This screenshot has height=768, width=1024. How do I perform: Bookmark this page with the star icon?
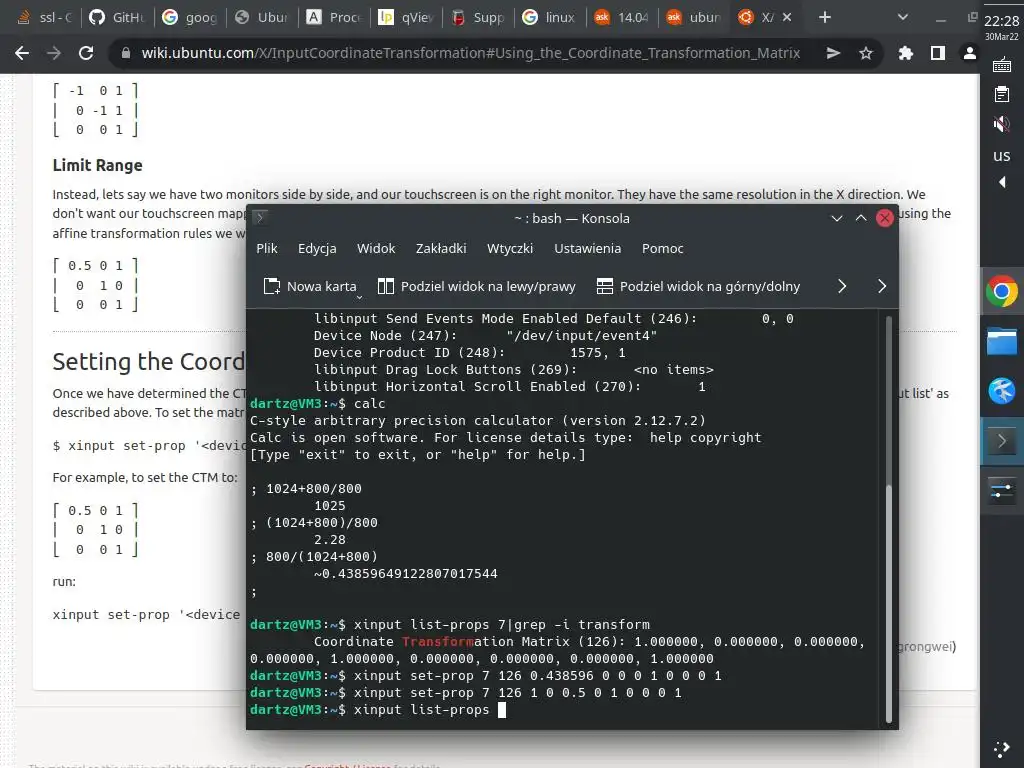point(866,53)
